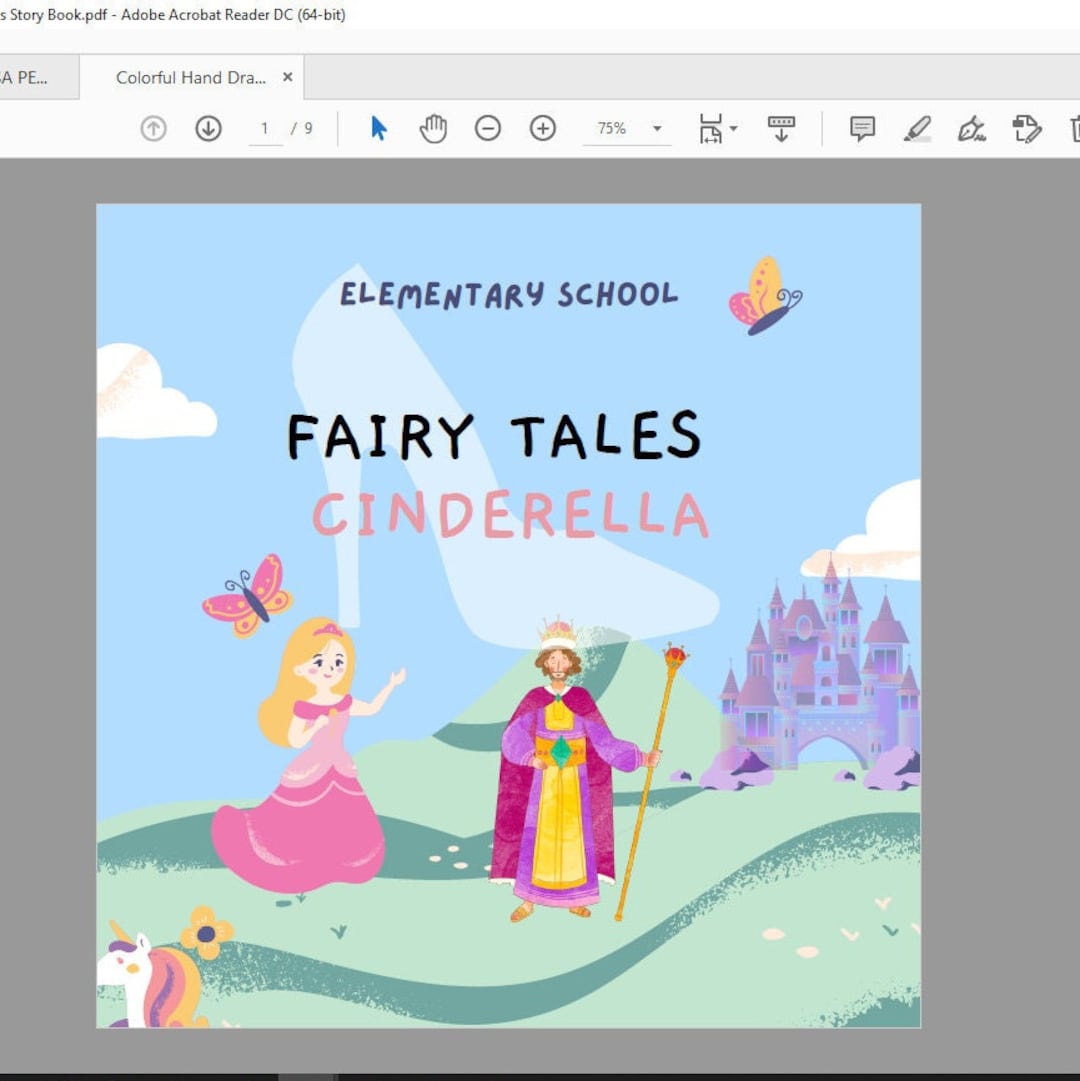
Task: Click the Selection arrow tool
Action: [x=378, y=128]
